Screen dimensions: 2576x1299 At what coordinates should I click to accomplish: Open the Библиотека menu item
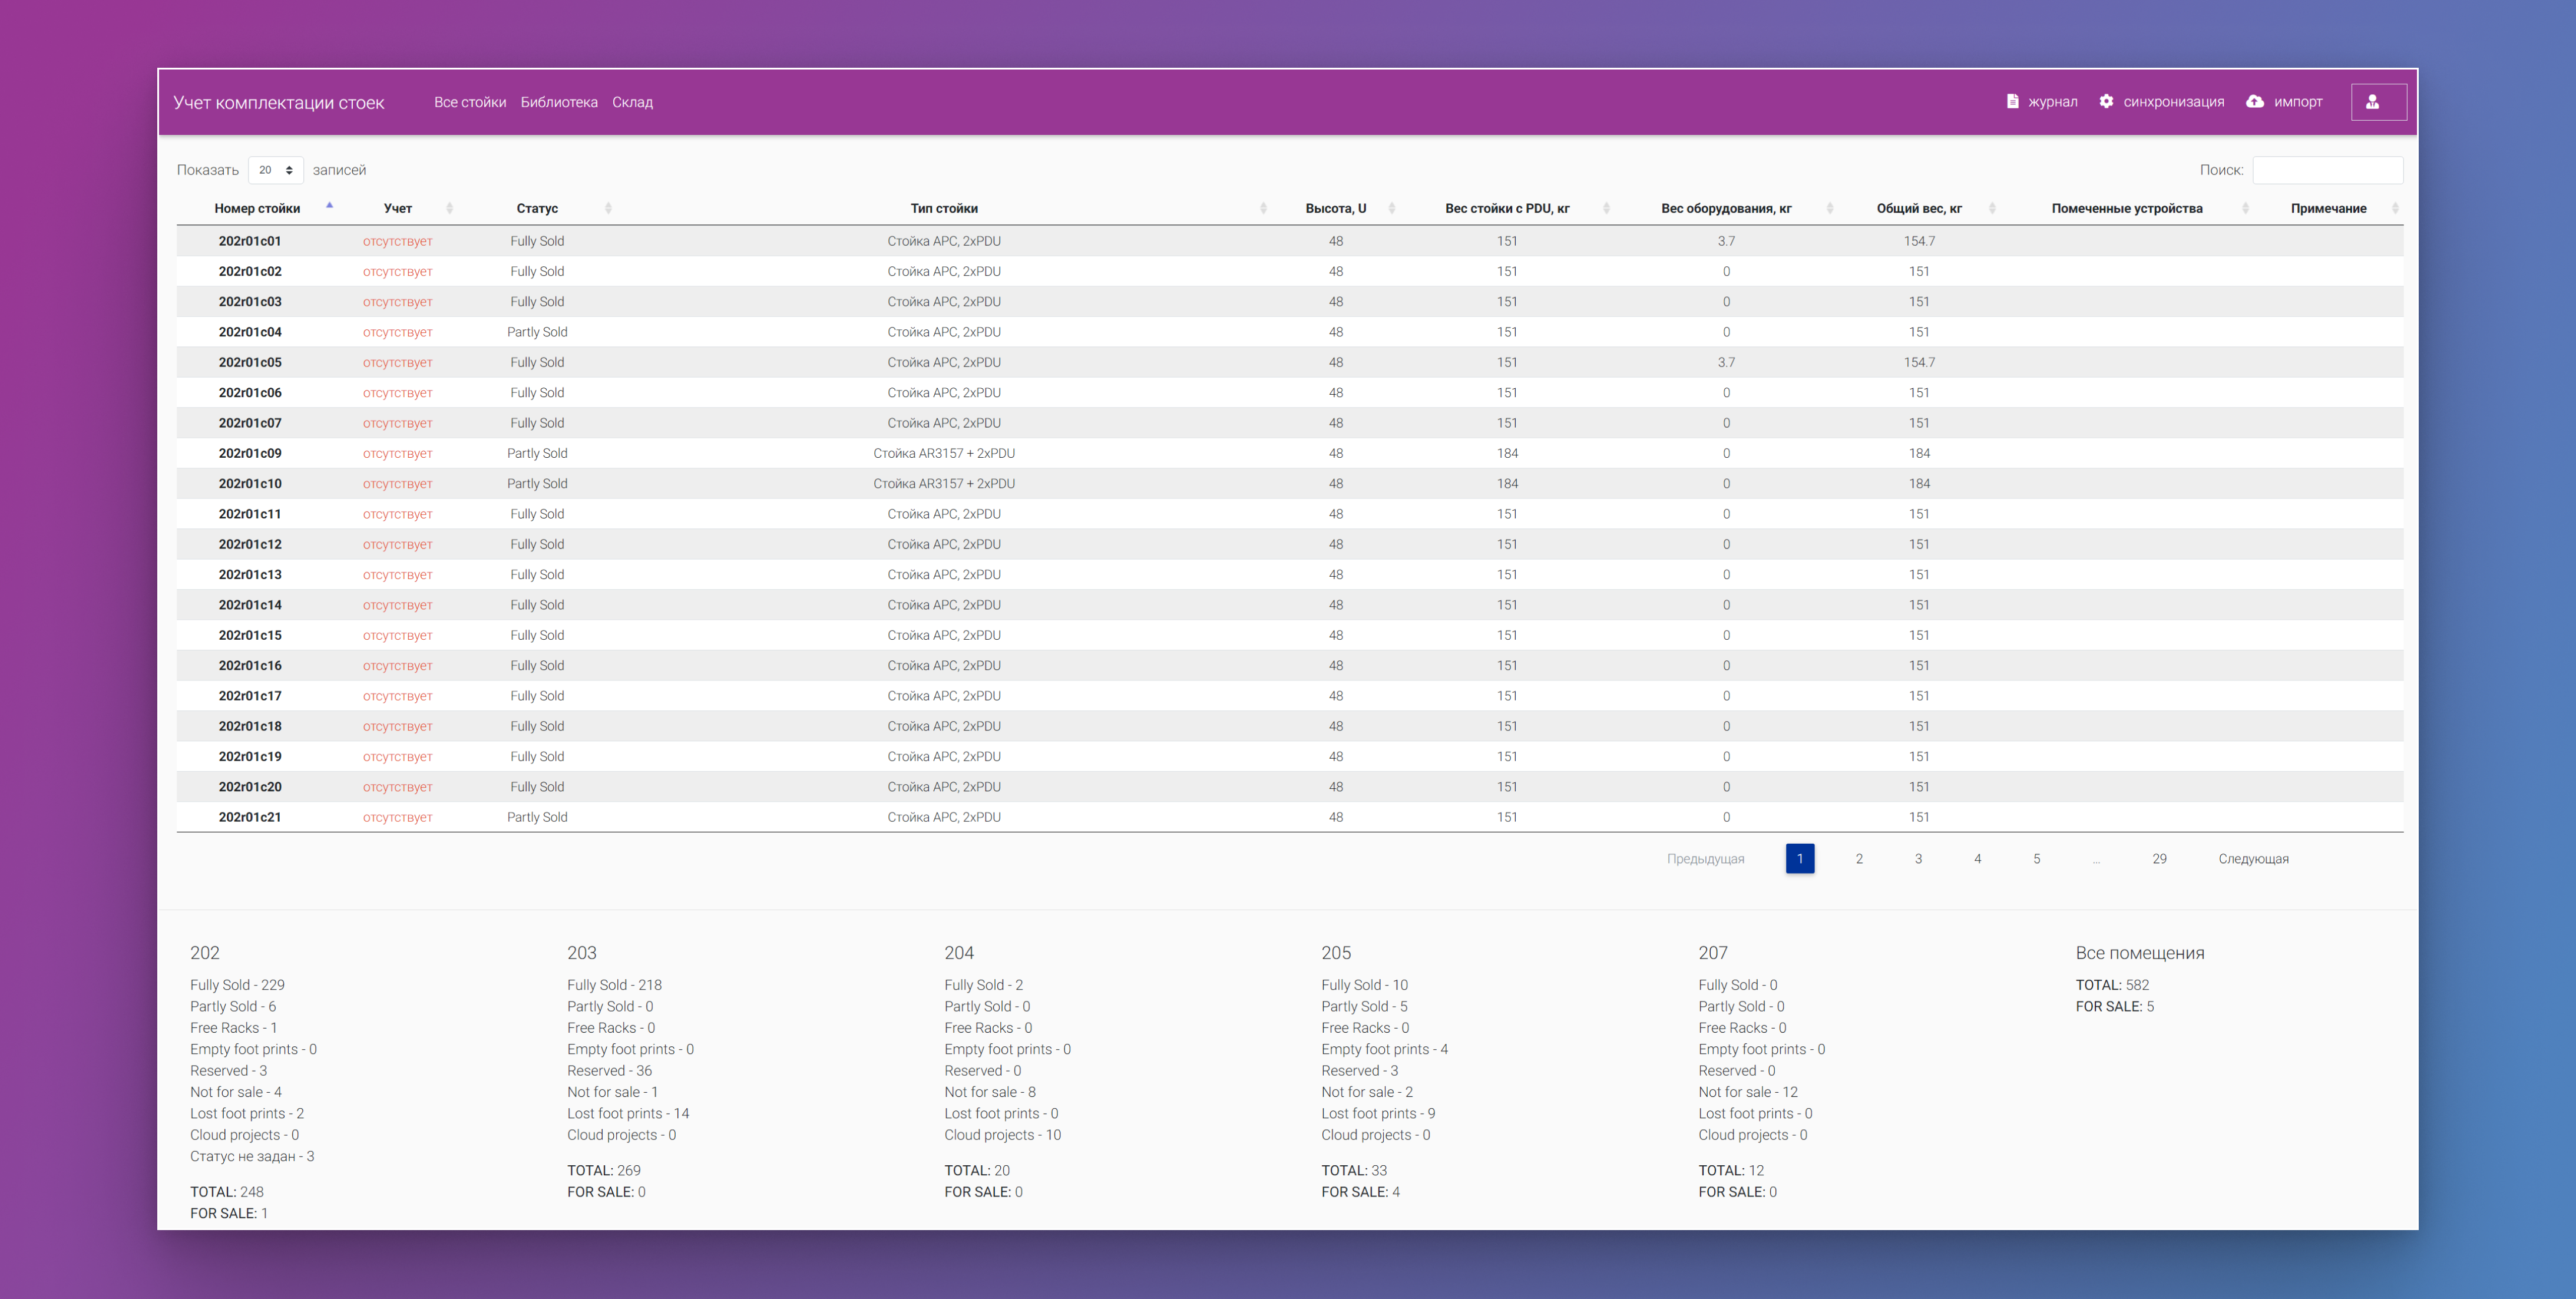click(x=559, y=102)
